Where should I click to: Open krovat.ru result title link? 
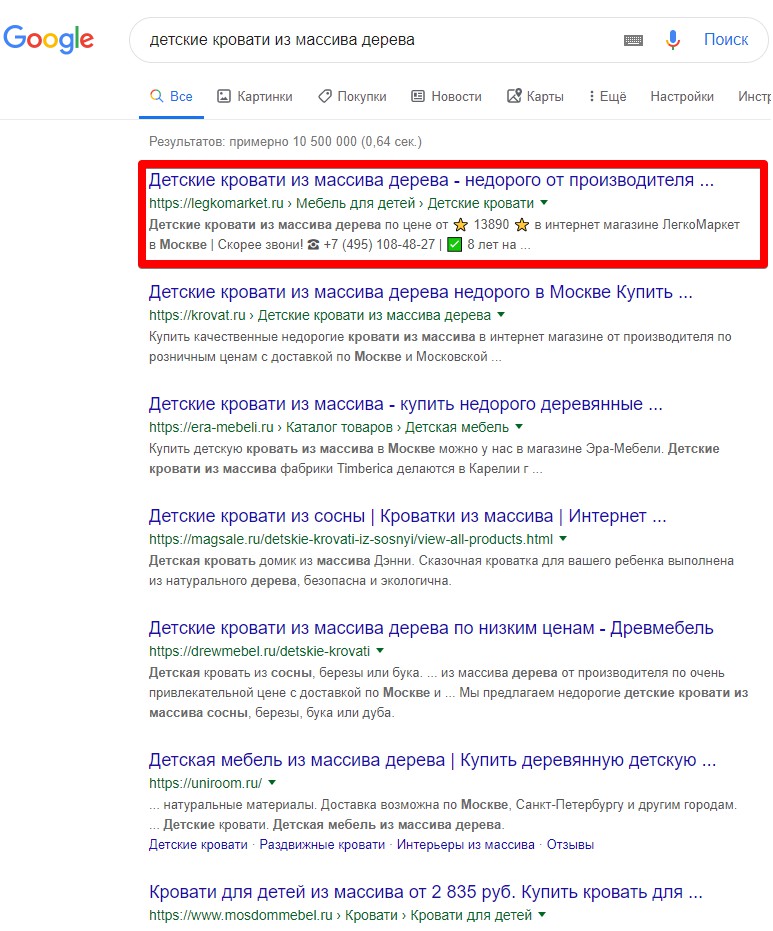point(420,292)
